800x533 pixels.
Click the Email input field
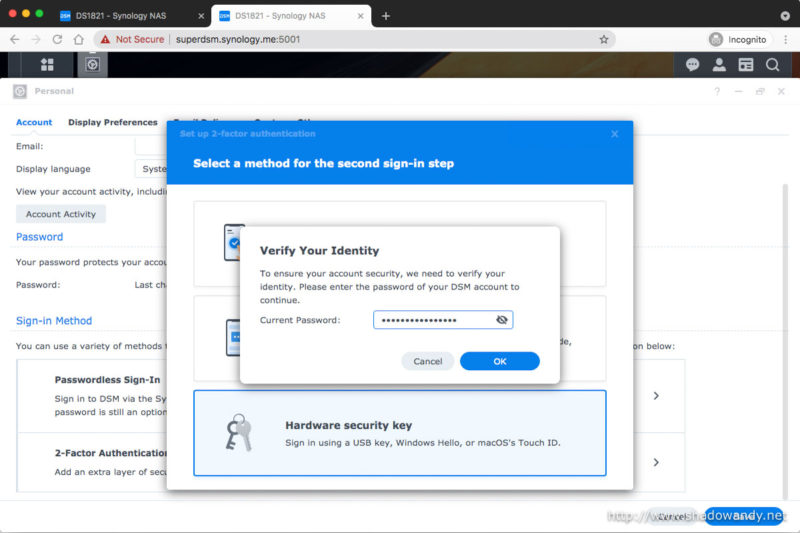[151, 146]
